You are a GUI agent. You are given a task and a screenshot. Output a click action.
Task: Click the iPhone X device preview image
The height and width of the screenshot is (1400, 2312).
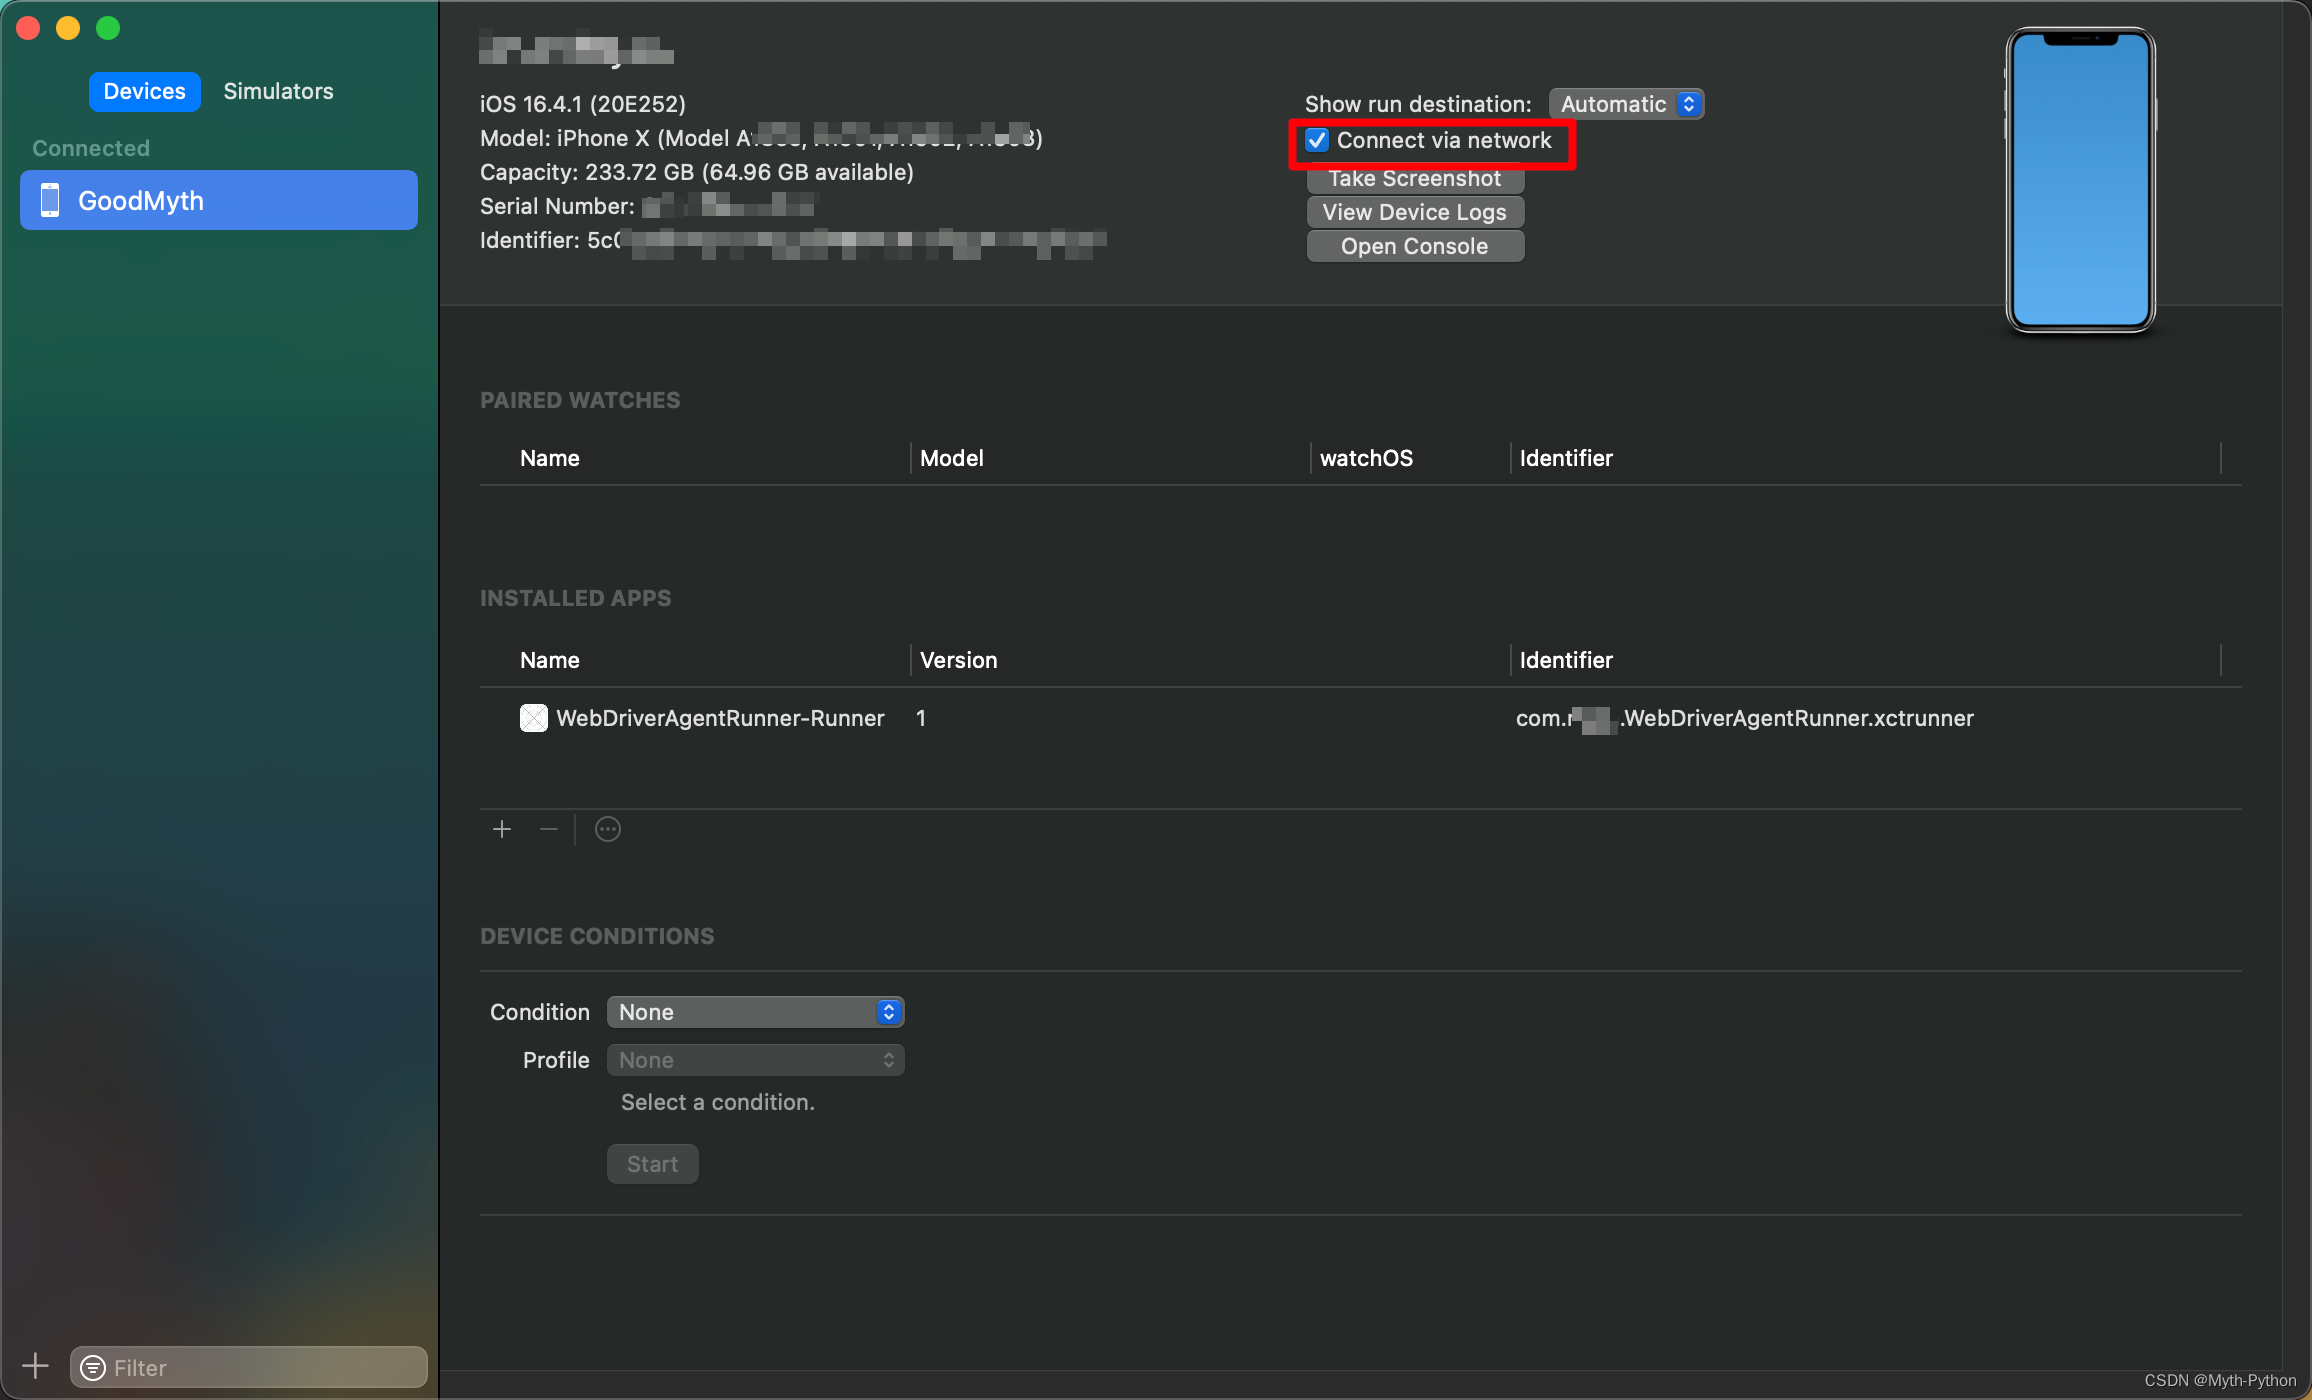pos(2080,180)
